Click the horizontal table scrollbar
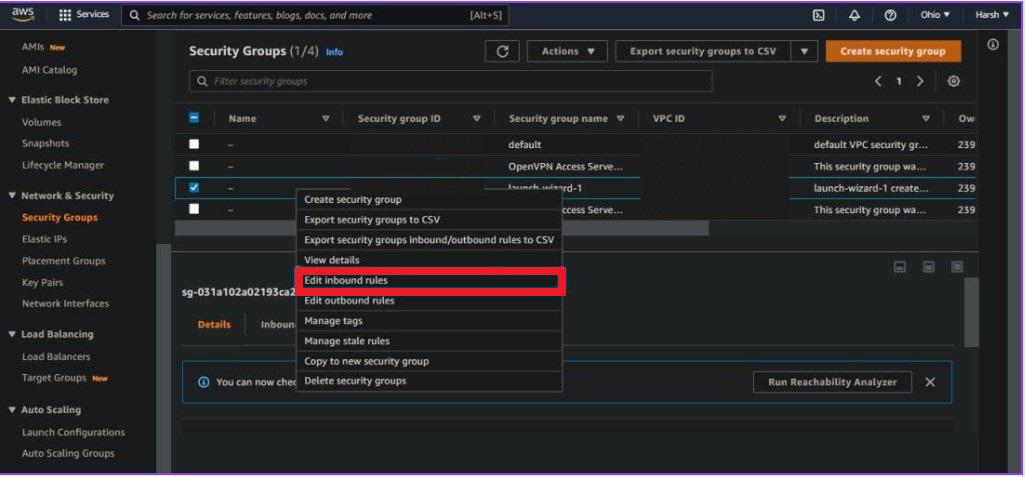Image resolution: width=1025 pixels, height=477 pixels. click(442, 228)
